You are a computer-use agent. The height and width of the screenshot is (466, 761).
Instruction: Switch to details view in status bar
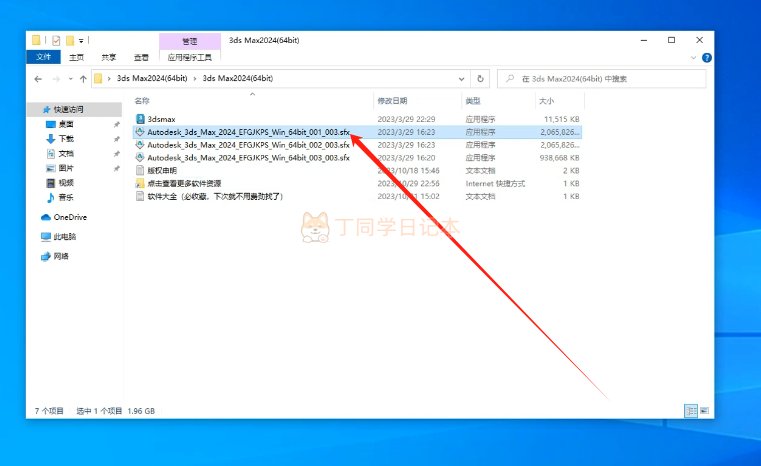[x=691, y=411]
